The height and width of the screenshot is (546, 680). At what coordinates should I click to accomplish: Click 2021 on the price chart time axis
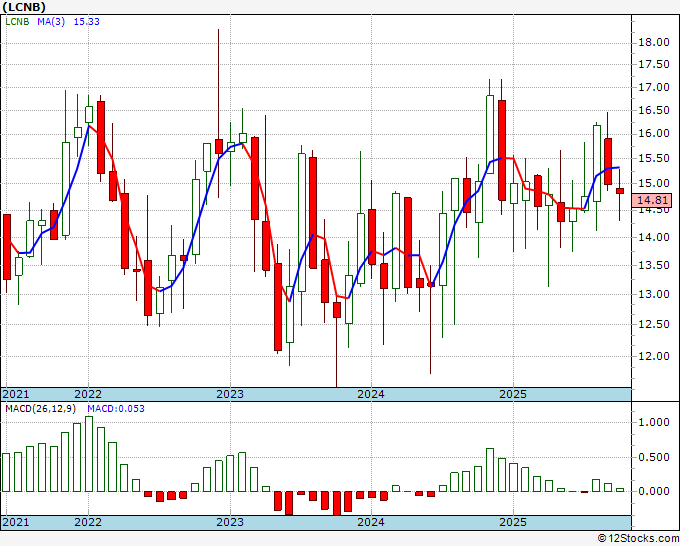click(16, 394)
